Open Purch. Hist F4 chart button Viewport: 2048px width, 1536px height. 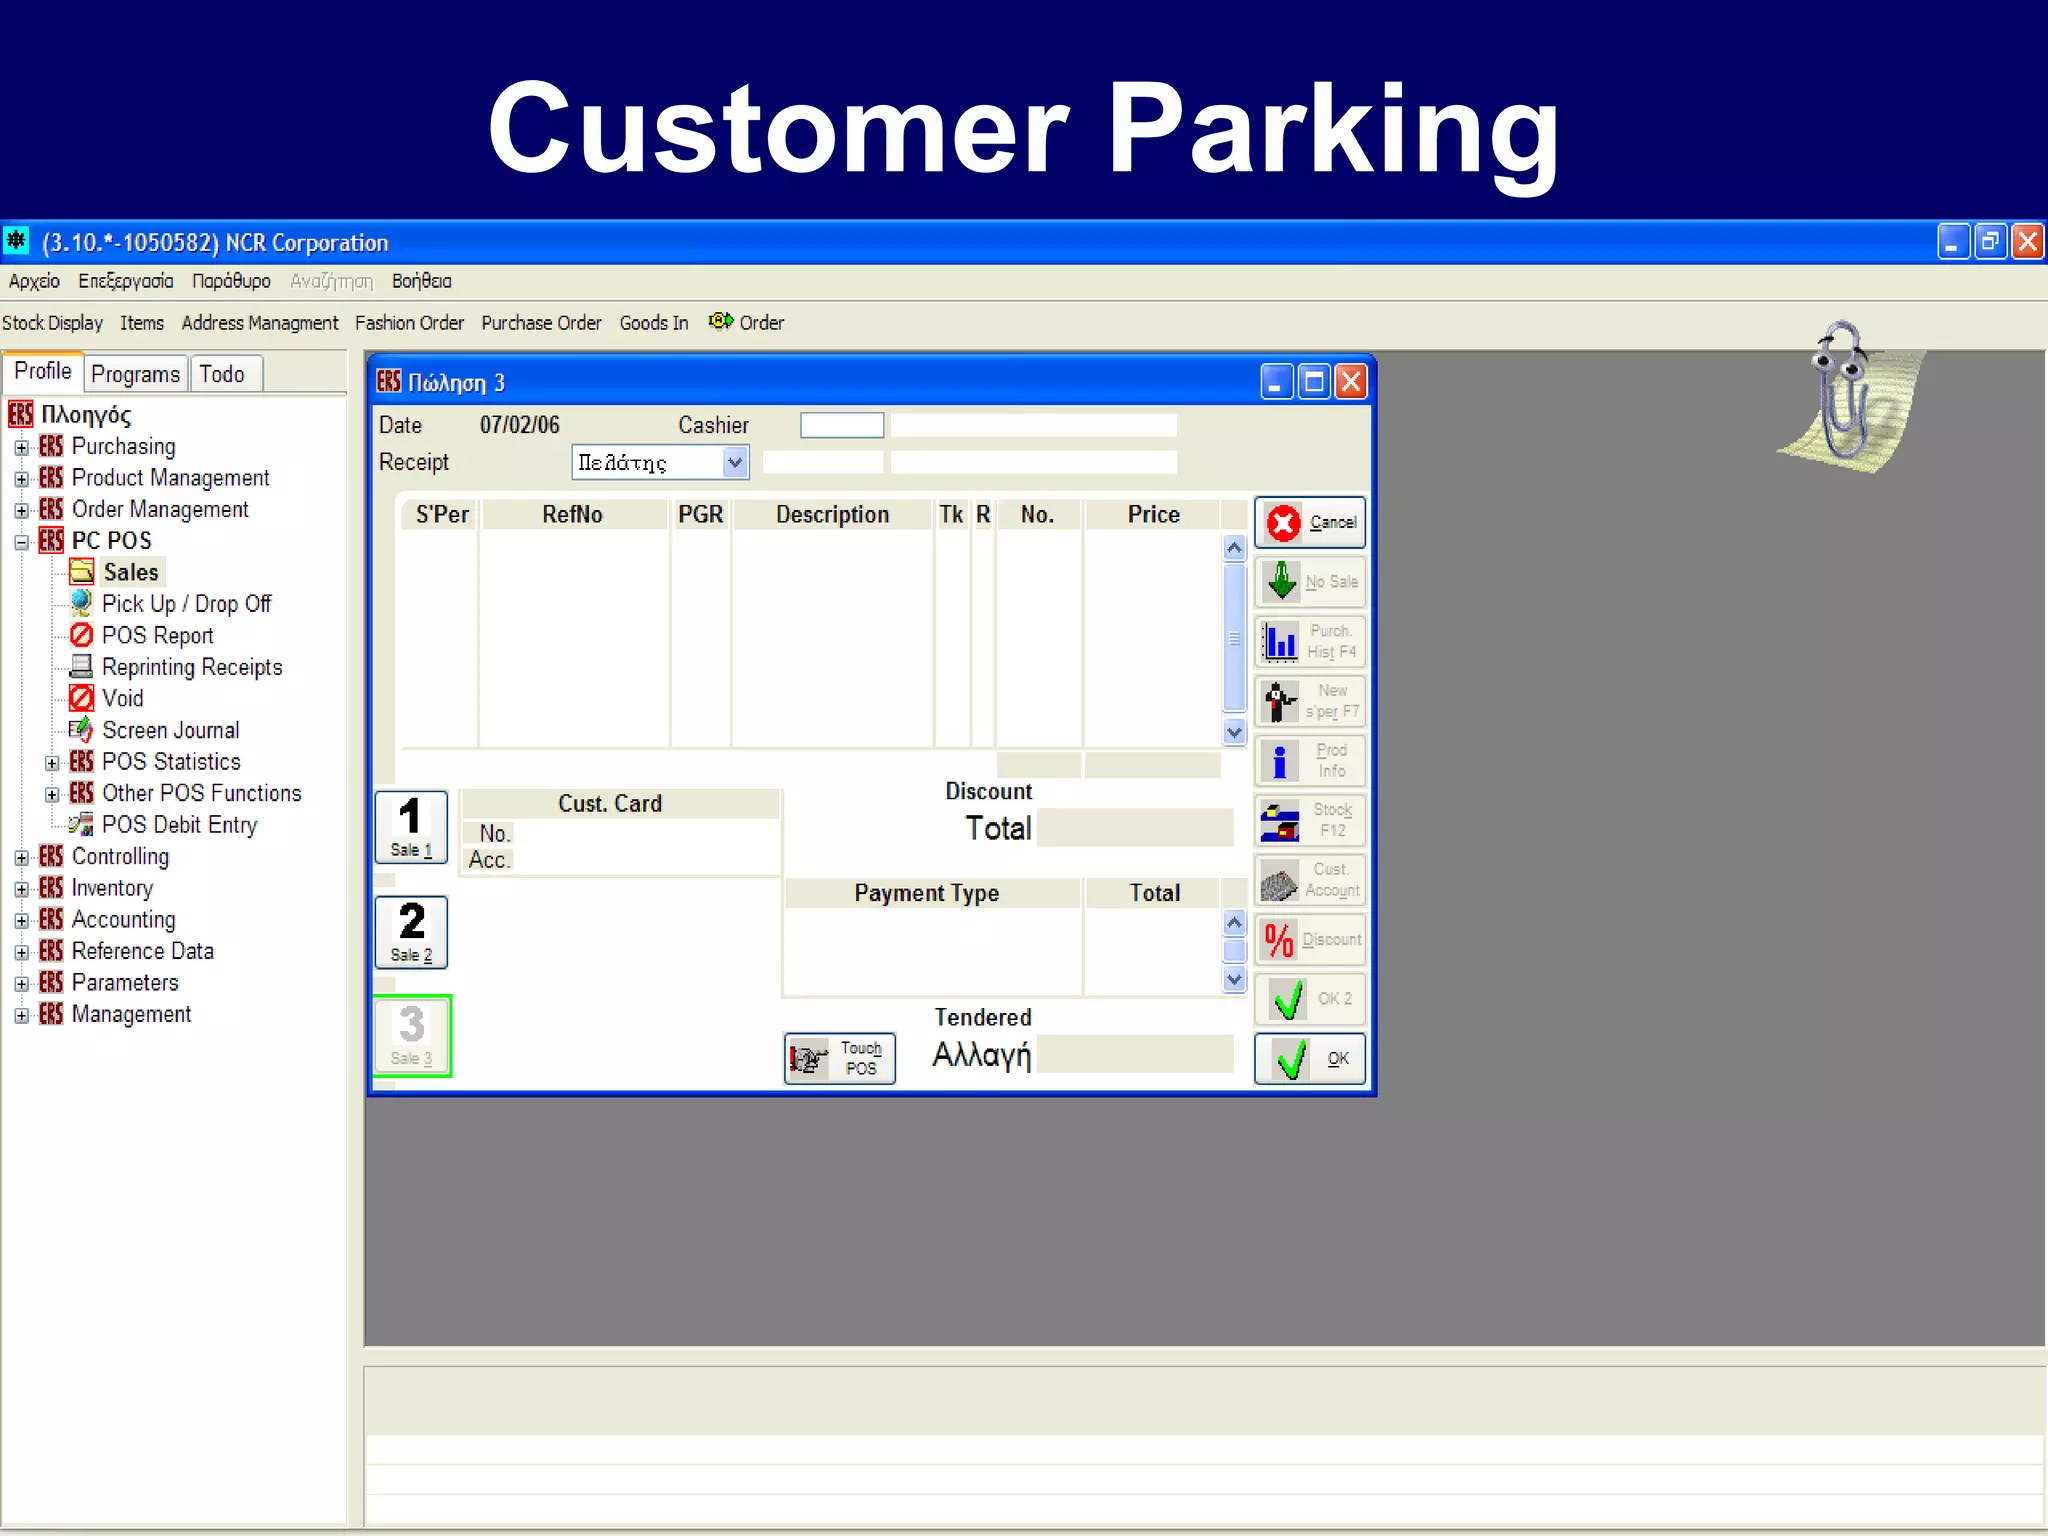click(x=1310, y=641)
